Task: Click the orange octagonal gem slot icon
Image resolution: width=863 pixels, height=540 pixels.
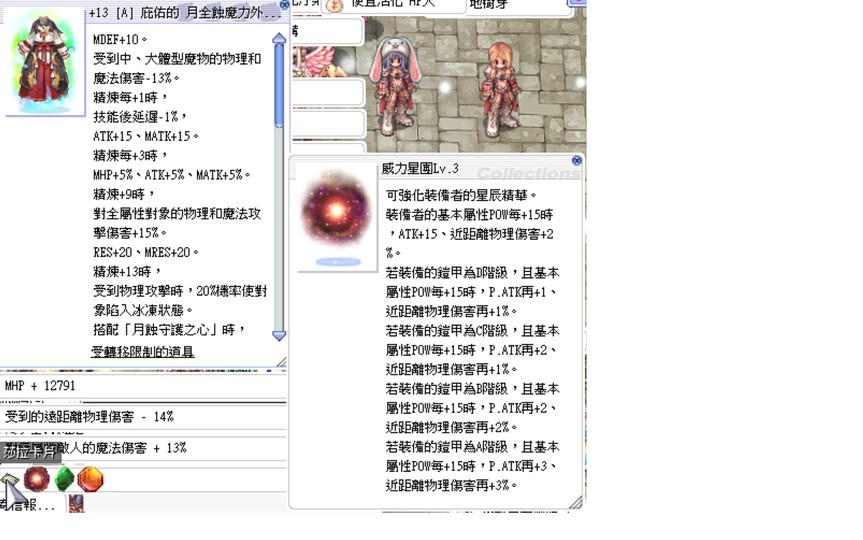Action: (90, 479)
